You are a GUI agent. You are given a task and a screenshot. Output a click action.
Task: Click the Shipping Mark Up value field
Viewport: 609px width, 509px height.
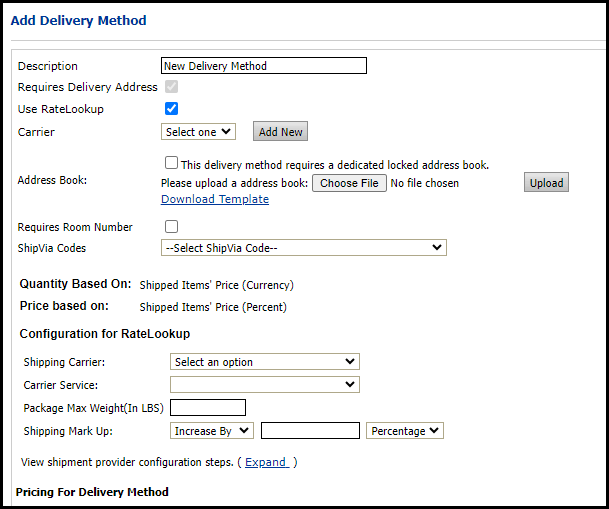[310, 431]
